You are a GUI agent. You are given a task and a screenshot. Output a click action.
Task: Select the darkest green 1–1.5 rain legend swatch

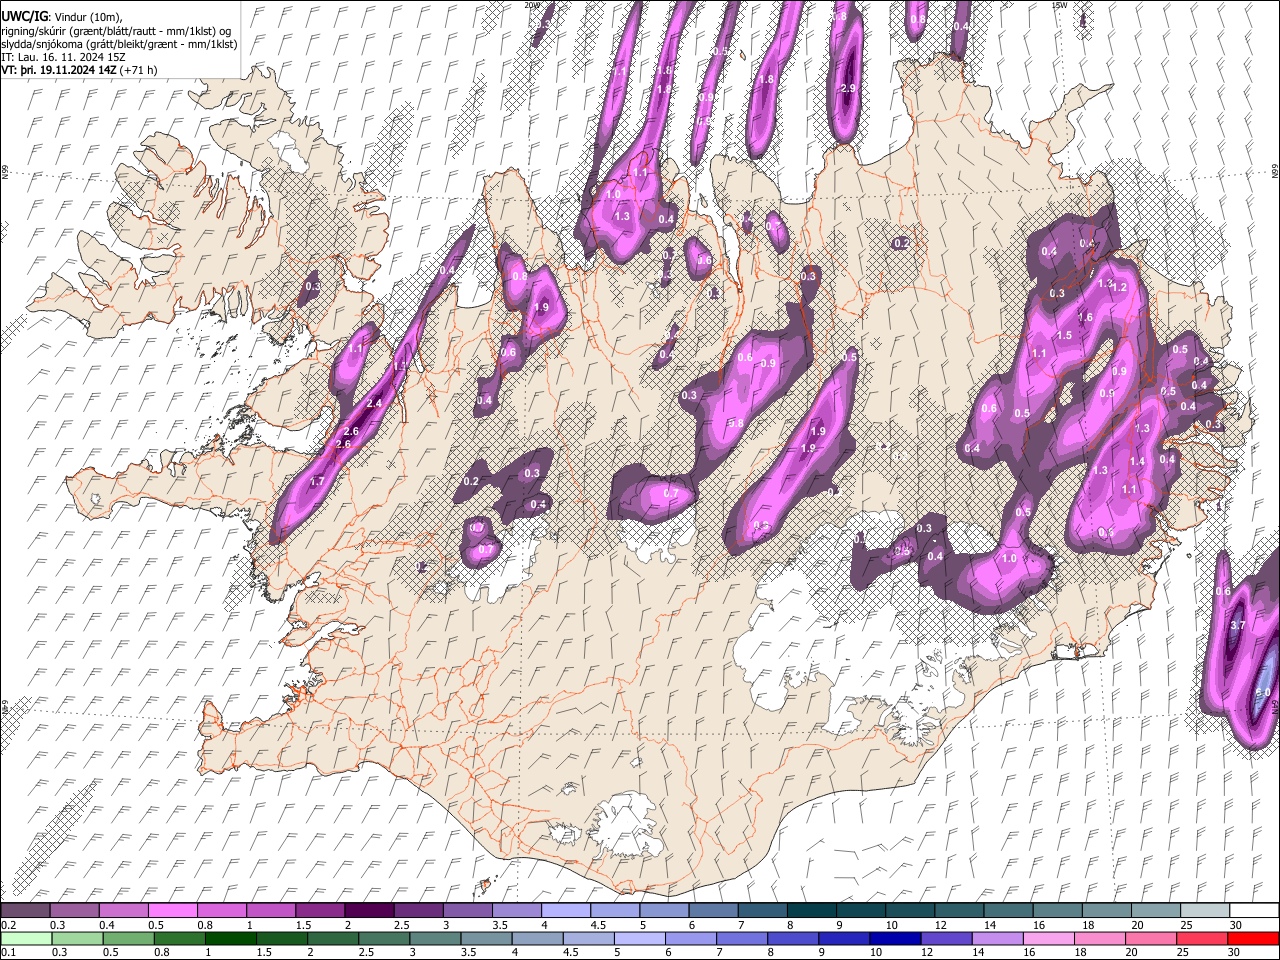coord(231,938)
